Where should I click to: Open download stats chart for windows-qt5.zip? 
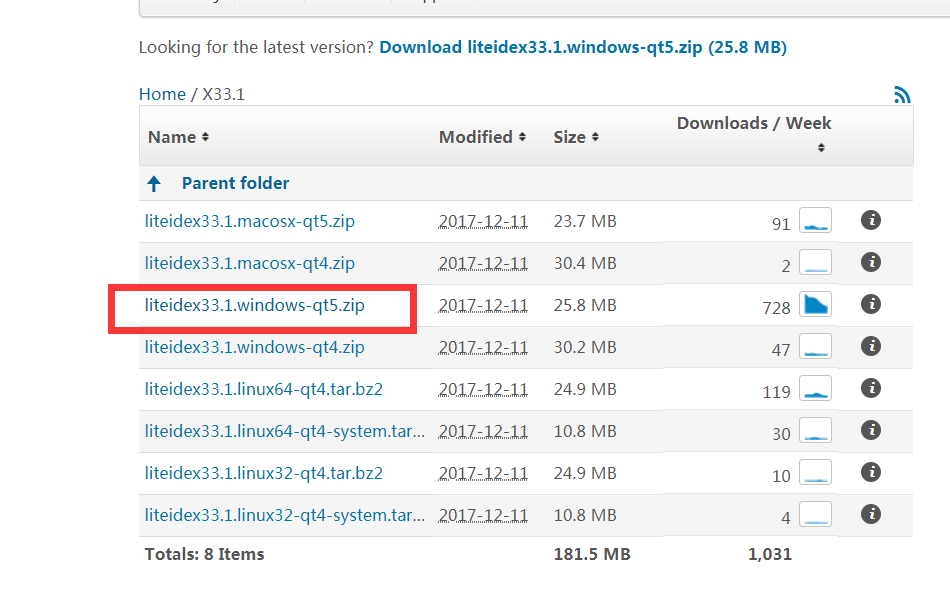click(816, 306)
